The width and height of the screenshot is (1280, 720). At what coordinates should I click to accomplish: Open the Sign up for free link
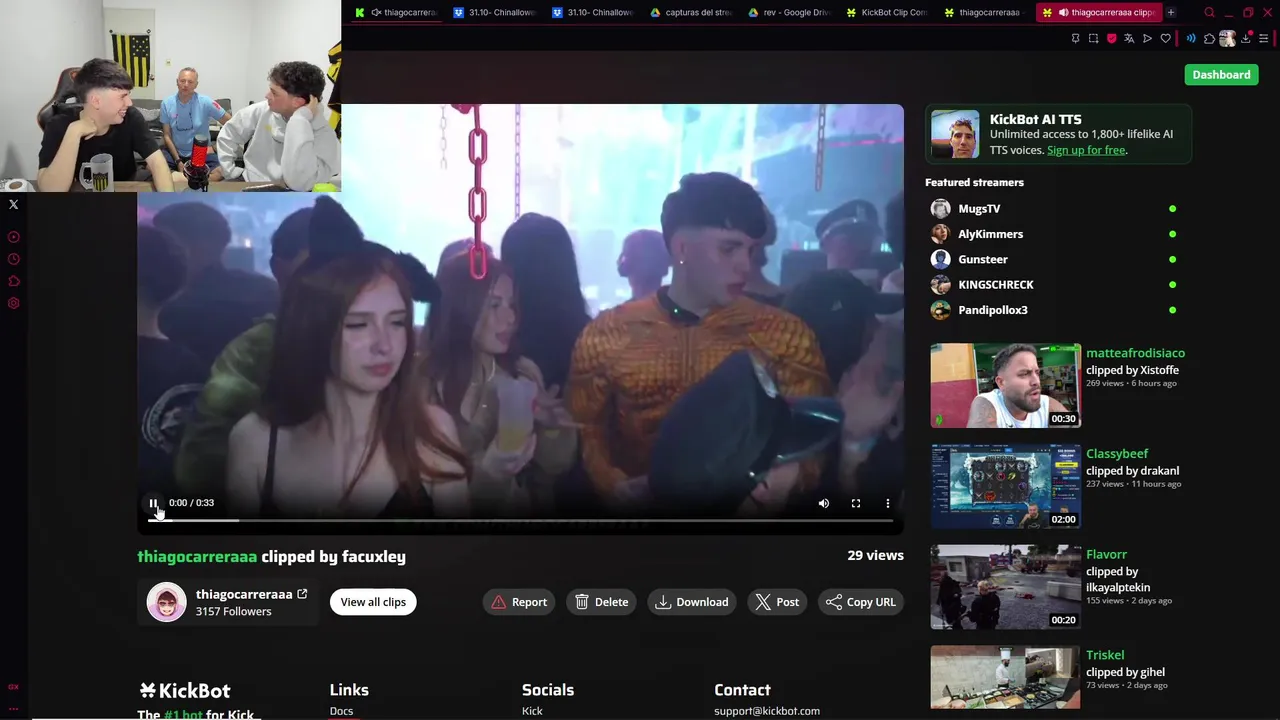coord(1086,150)
